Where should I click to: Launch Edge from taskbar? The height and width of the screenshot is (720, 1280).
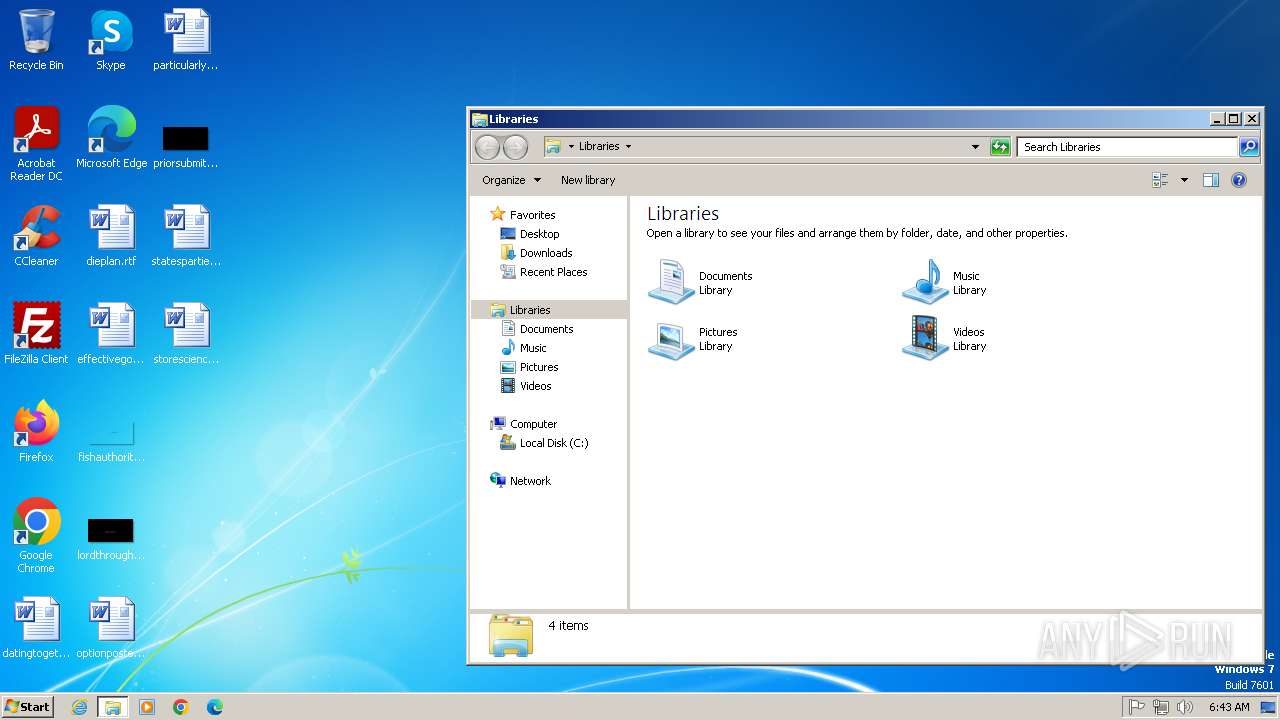[x=214, y=707]
